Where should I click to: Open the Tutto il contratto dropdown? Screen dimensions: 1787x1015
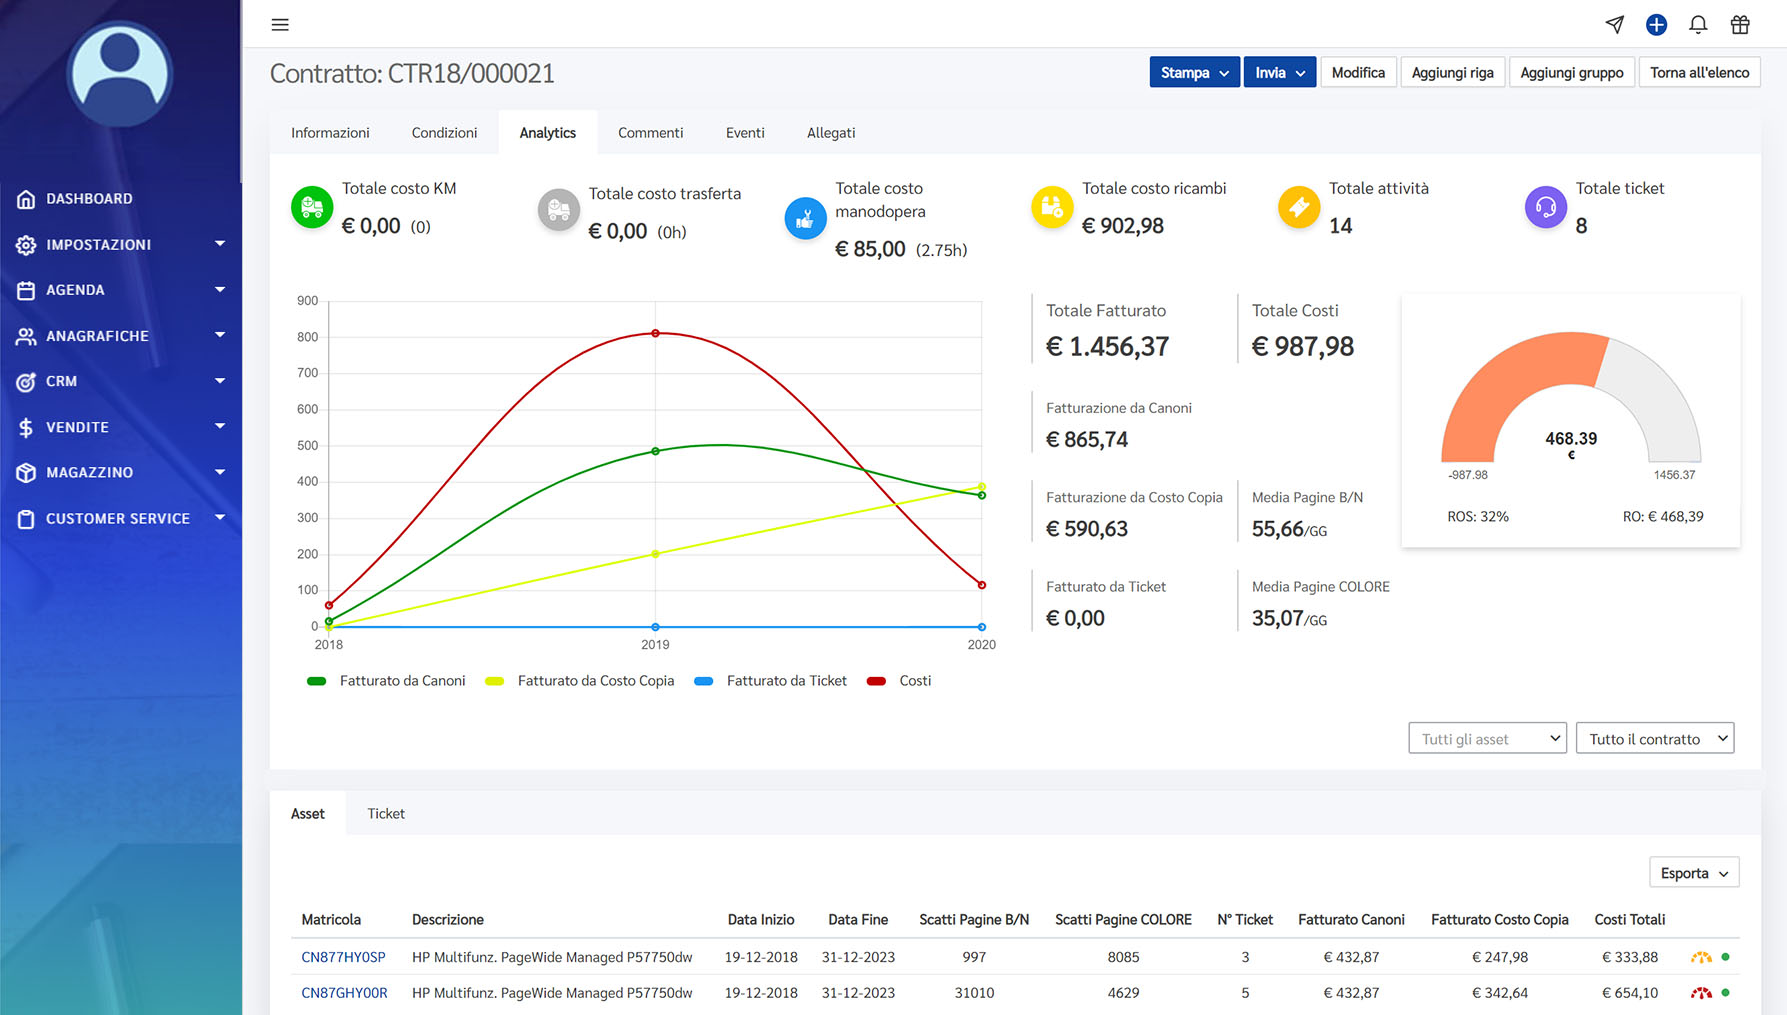pos(1654,738)
